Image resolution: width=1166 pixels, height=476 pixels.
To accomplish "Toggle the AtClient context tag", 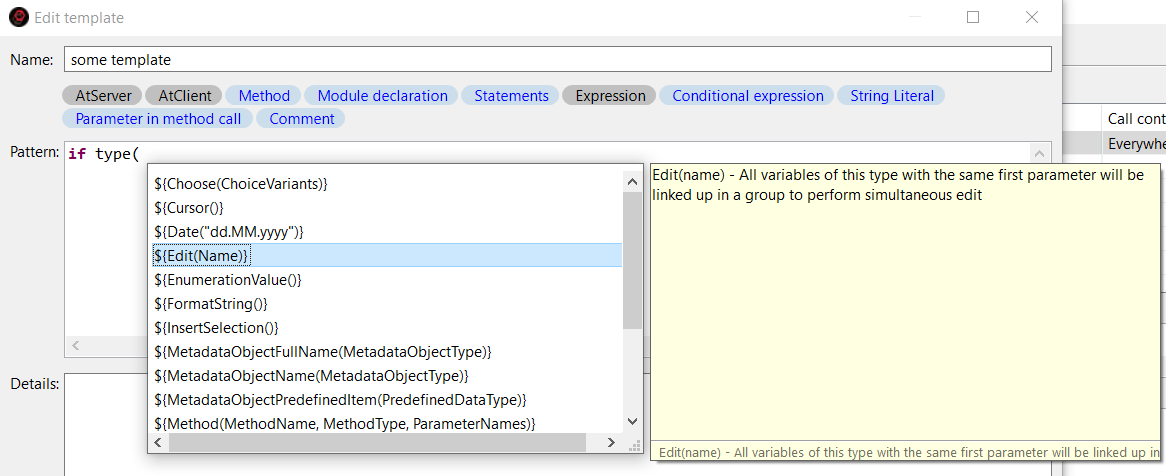I will (x=184, y=96).
